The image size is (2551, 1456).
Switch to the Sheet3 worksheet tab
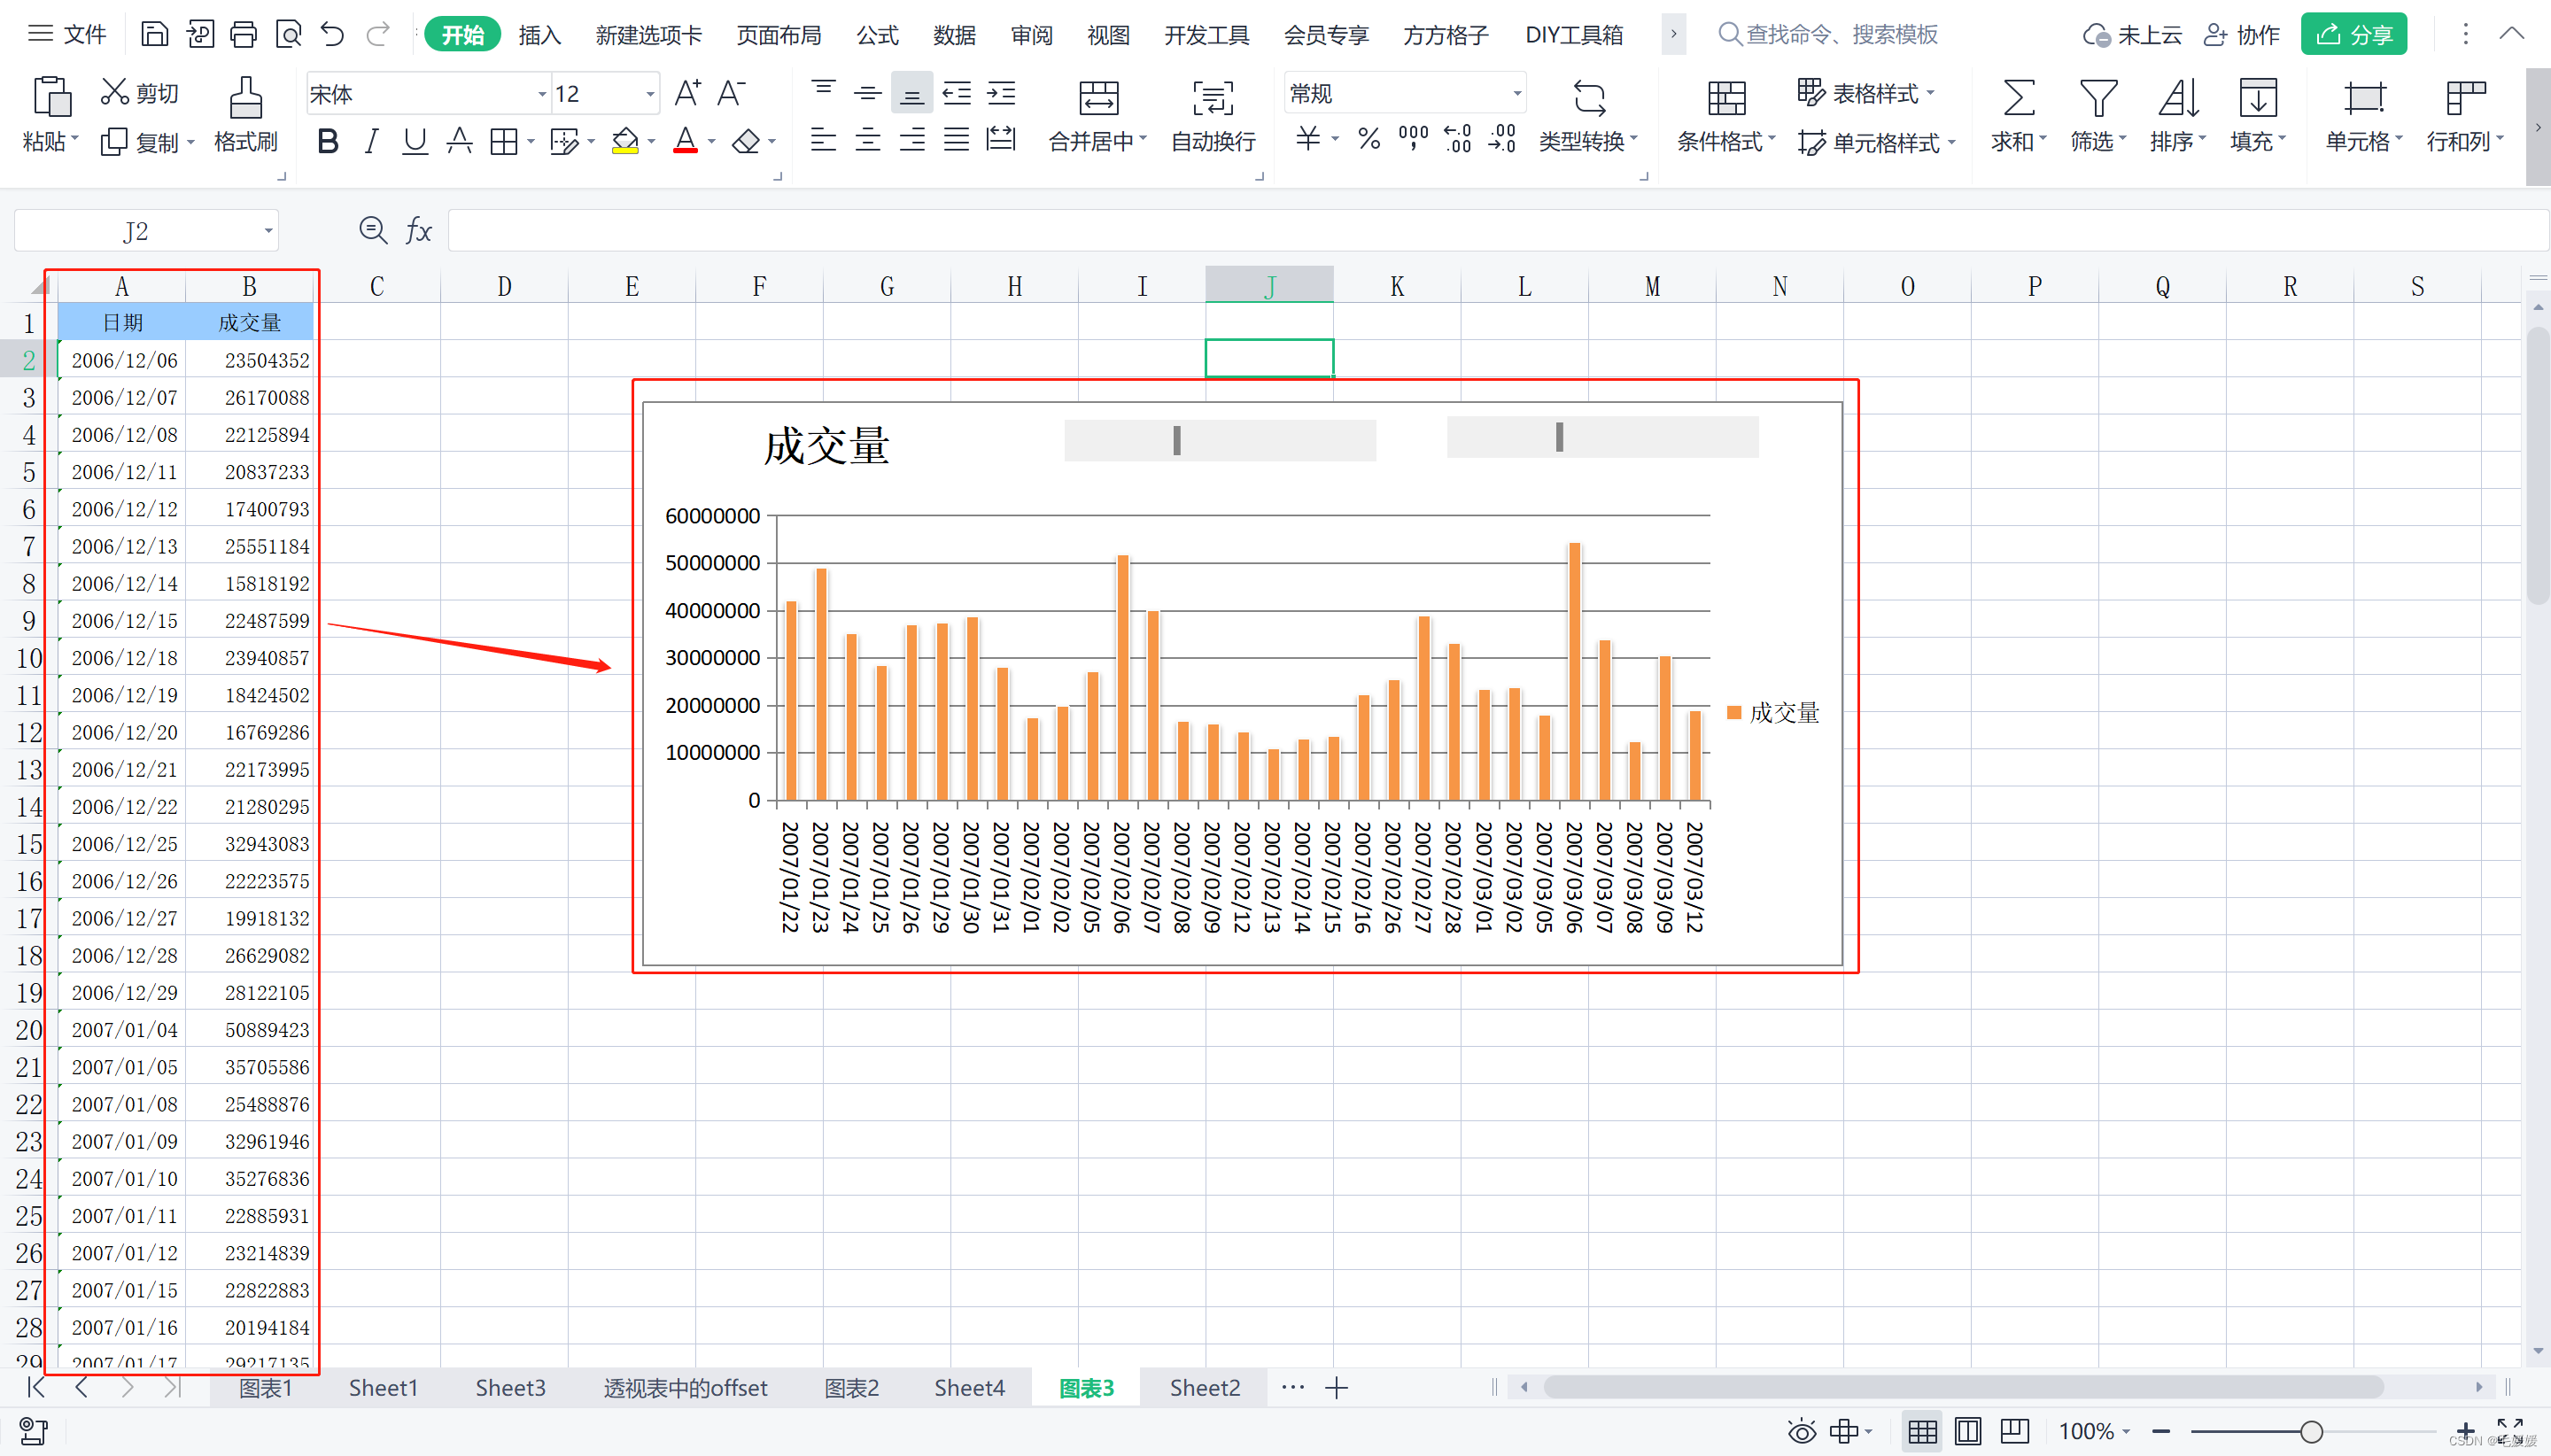tap(510, 1388)
